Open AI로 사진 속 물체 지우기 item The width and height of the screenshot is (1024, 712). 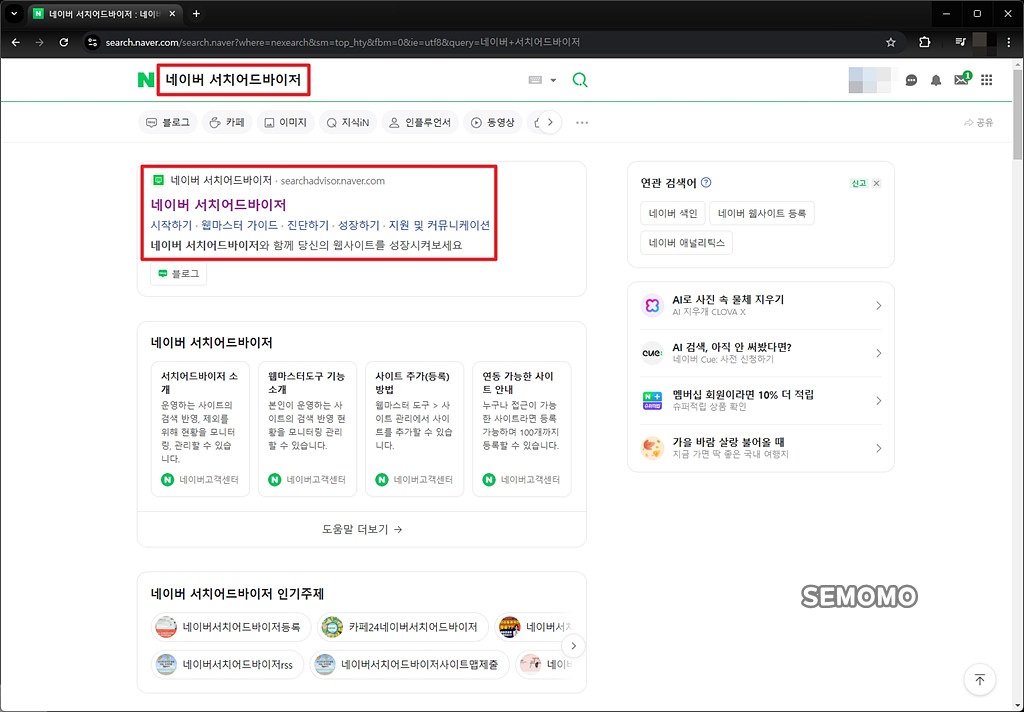click(x=761, y=305)
